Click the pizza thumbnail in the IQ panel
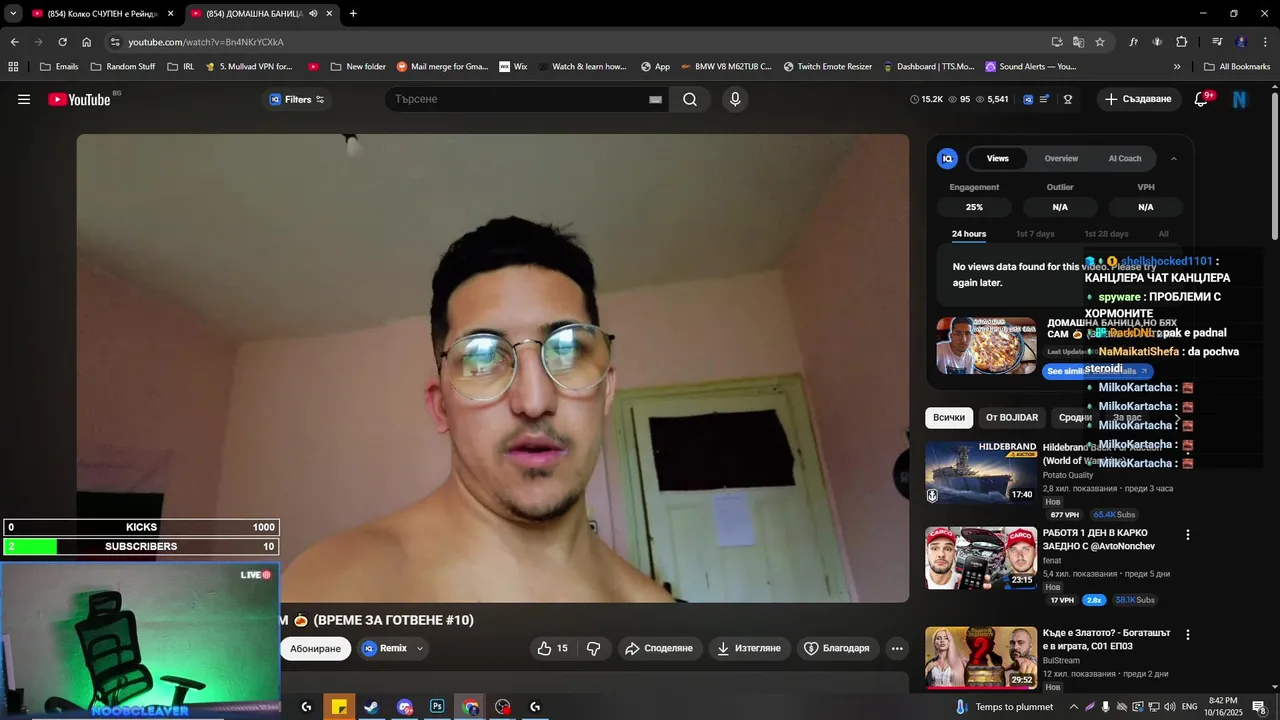1280x720 pixels. tap(987, 346)
